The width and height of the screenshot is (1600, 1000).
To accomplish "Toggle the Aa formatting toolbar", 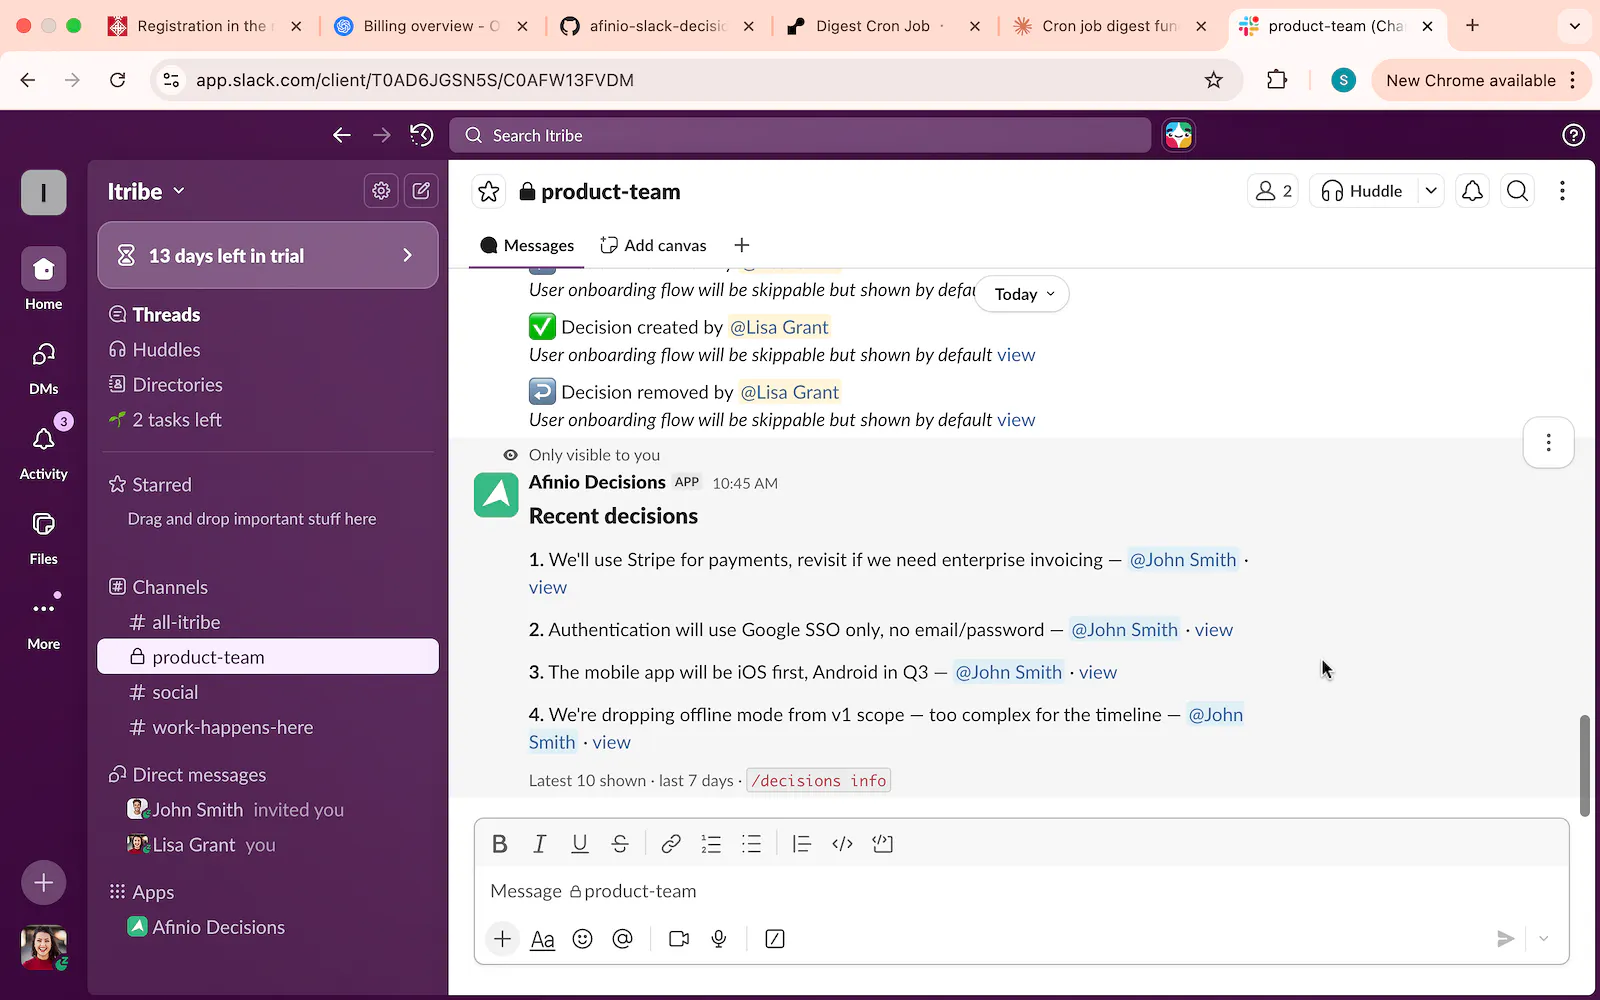I will tap(542, 939).
